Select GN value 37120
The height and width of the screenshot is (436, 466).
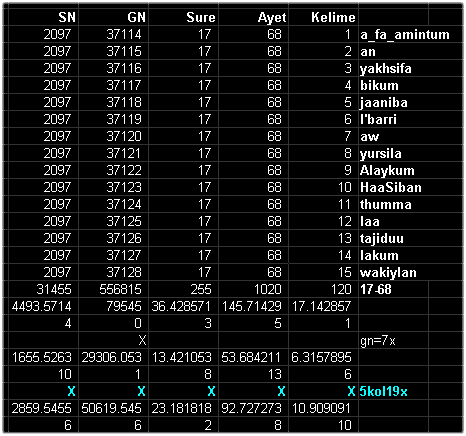pos(113,136)
